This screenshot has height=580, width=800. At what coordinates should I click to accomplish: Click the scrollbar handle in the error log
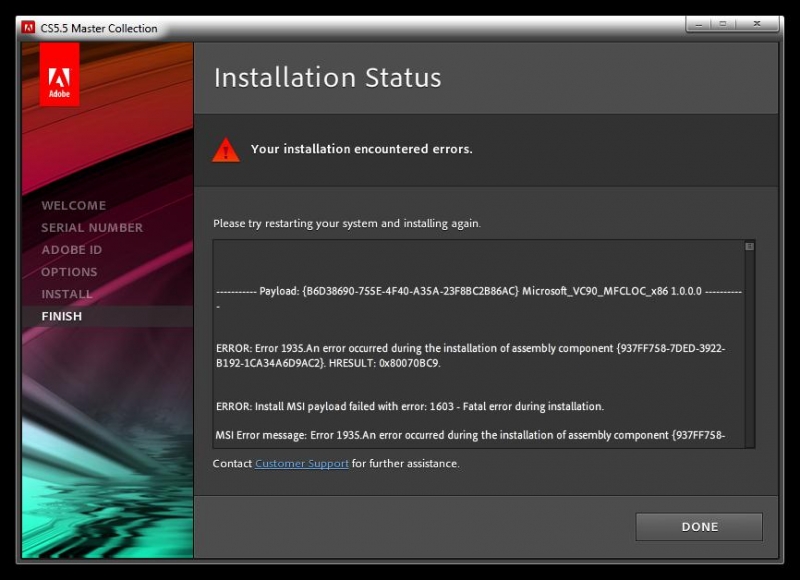[749, 246]
